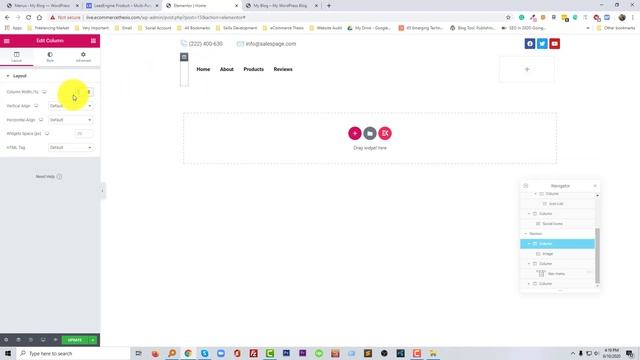Image resolution: width=640 pixels, height=360 pixels.
Task: Toggle responsive mode icon for Column Width
Action: click(x=44, y=92)
